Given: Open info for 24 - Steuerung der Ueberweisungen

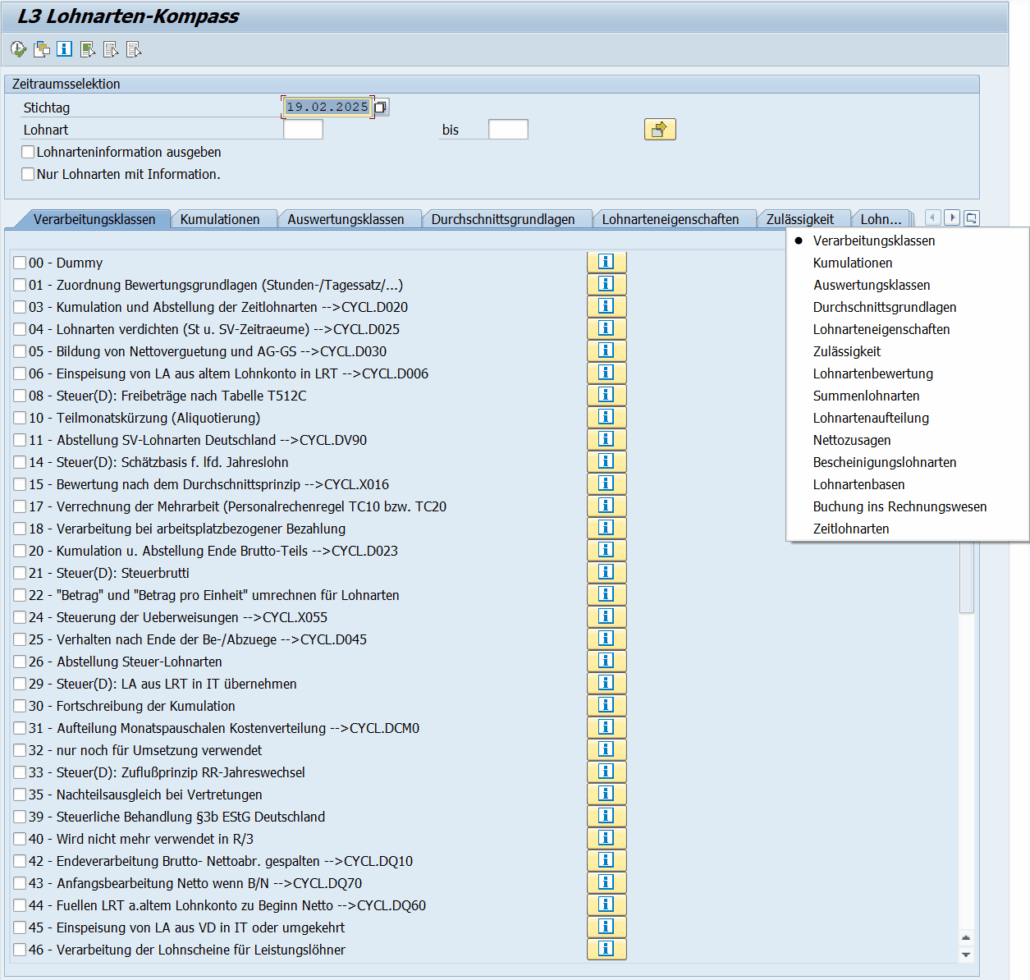Looking at the screenshot, I should pos(606,617).
